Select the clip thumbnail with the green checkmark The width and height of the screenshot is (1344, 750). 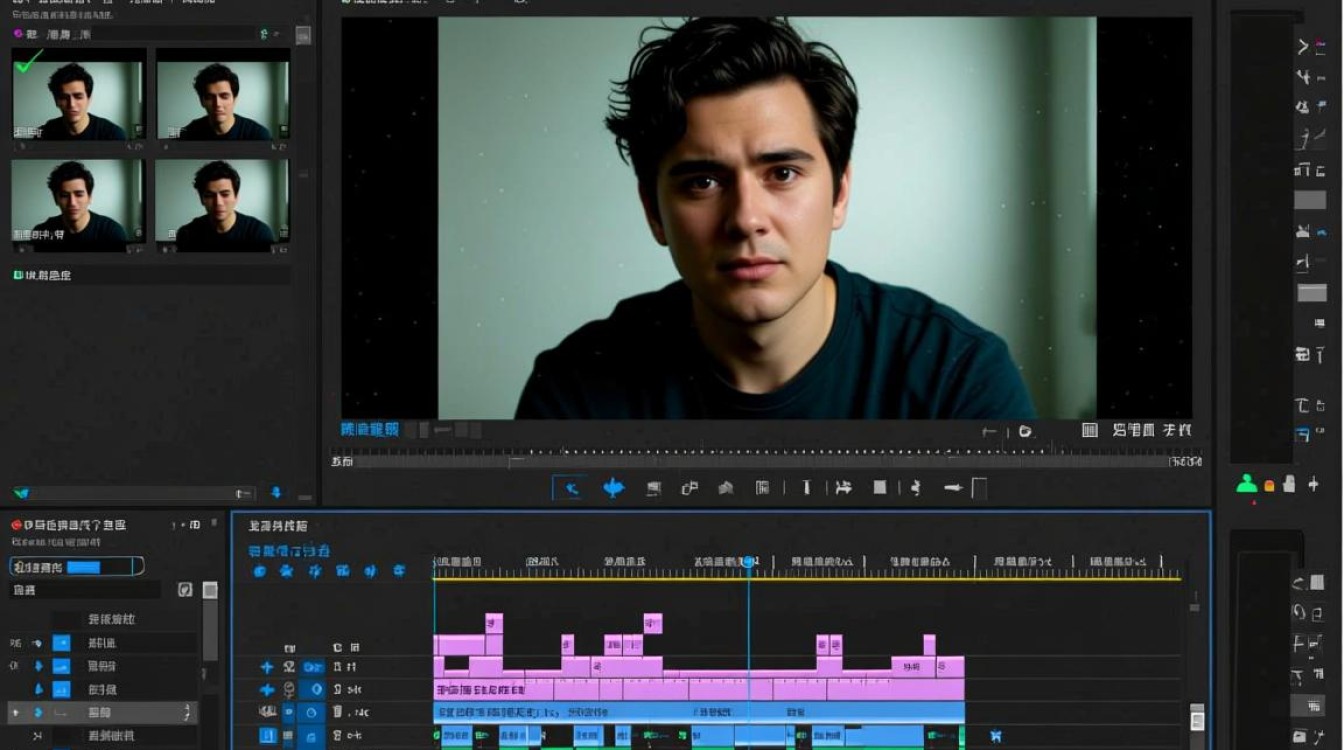[x=78, y=95]
